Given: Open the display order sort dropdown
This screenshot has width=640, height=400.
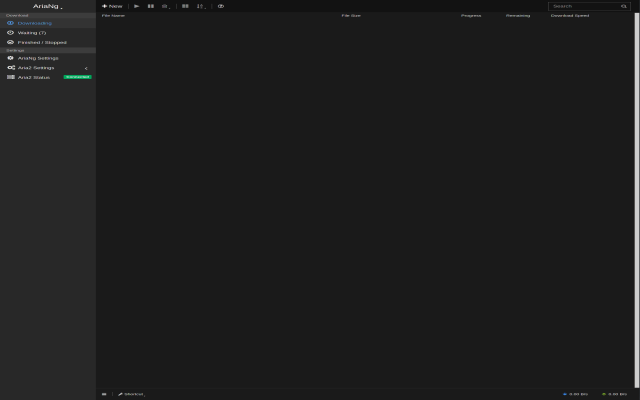Looking at the screenshot, I should pyautogui.click(x=201, y=6).
